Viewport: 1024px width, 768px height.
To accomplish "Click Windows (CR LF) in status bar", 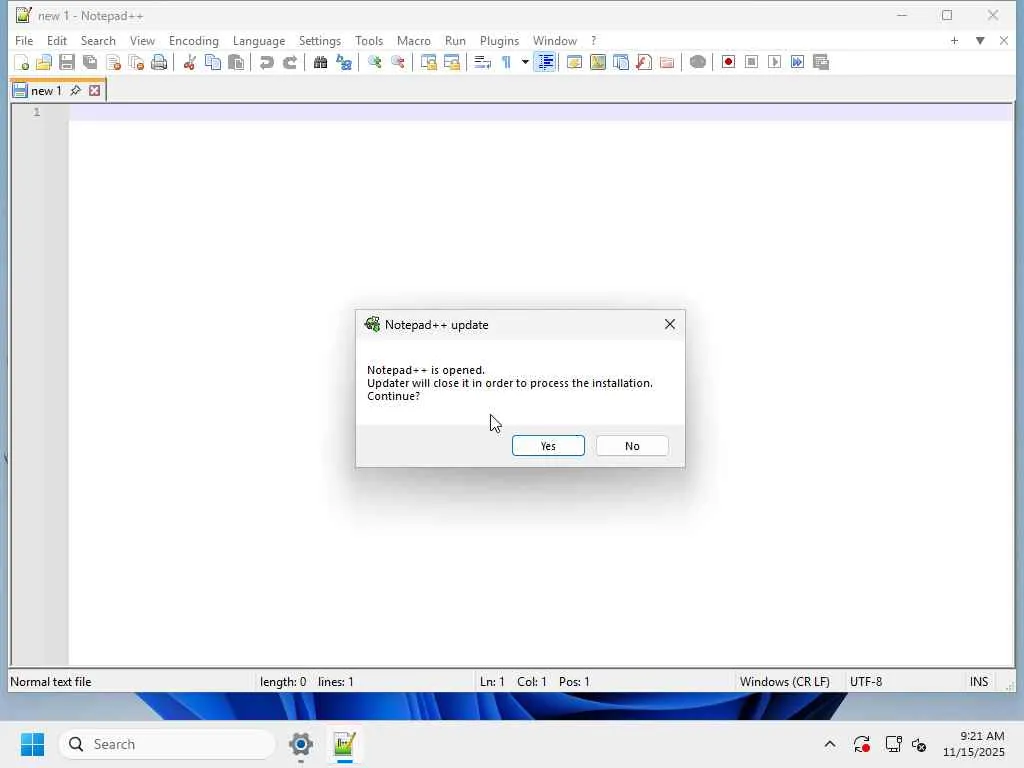I will [784, 682].
